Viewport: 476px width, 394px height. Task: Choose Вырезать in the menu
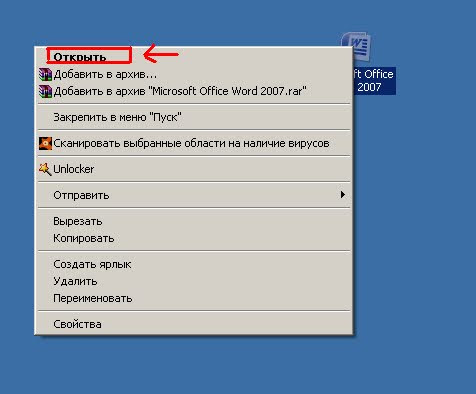(193, 221)
